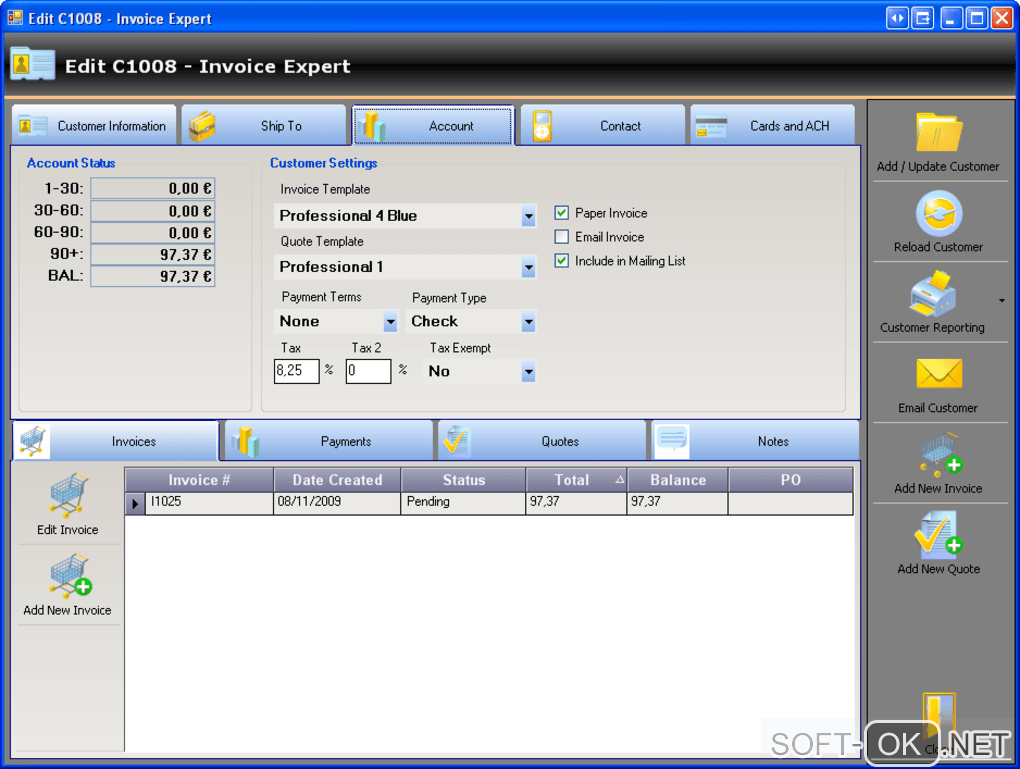Expand the Payment Type dropdown
The image size is (1020, 769).
click(x=528, y=321)
